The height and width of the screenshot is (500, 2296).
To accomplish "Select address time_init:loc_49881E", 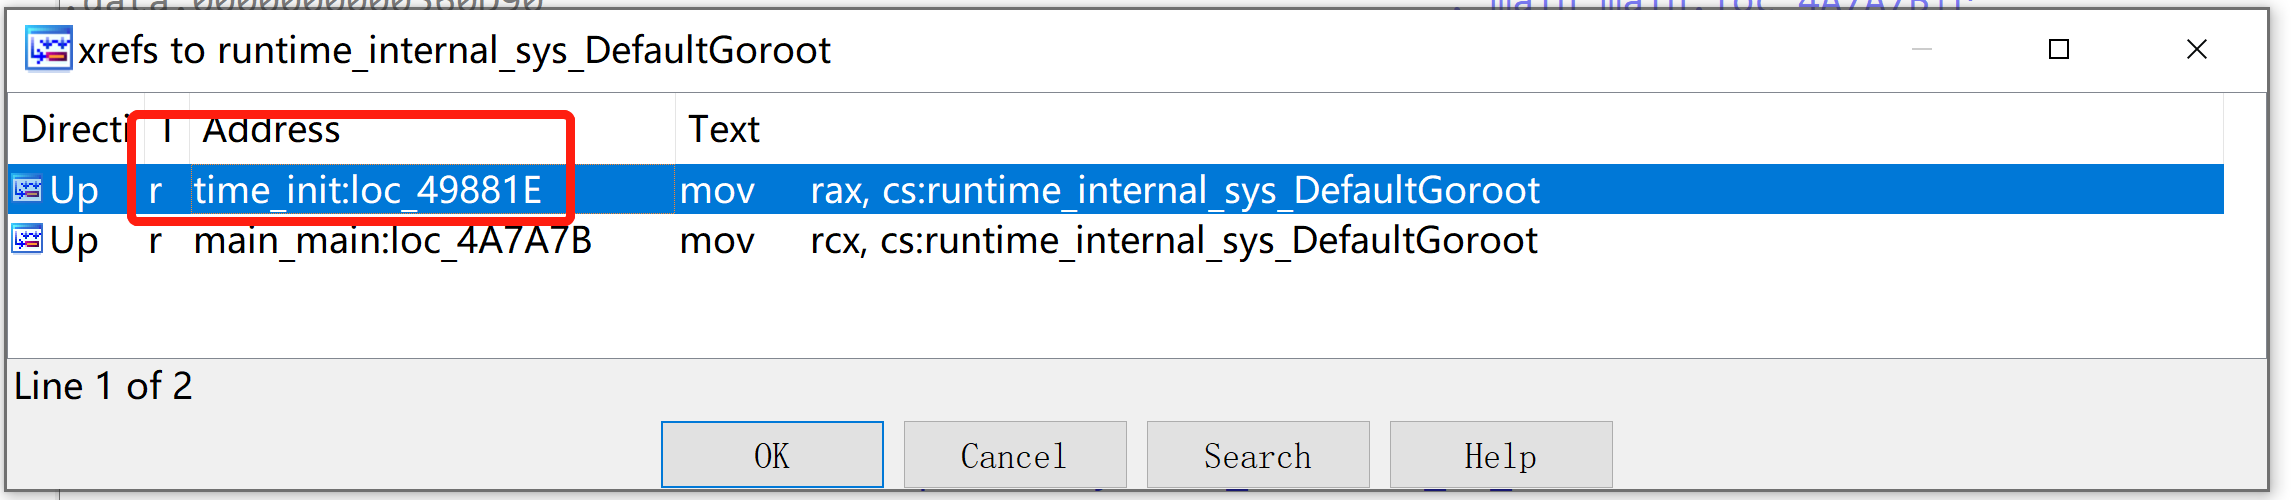I will pos(368,190).
